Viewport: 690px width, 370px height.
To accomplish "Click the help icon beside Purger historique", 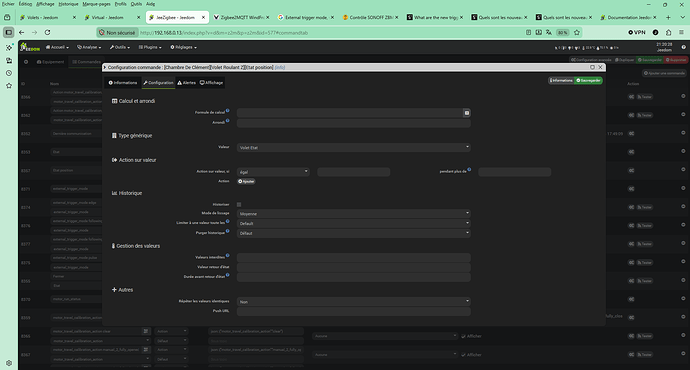I will [228, 231].
